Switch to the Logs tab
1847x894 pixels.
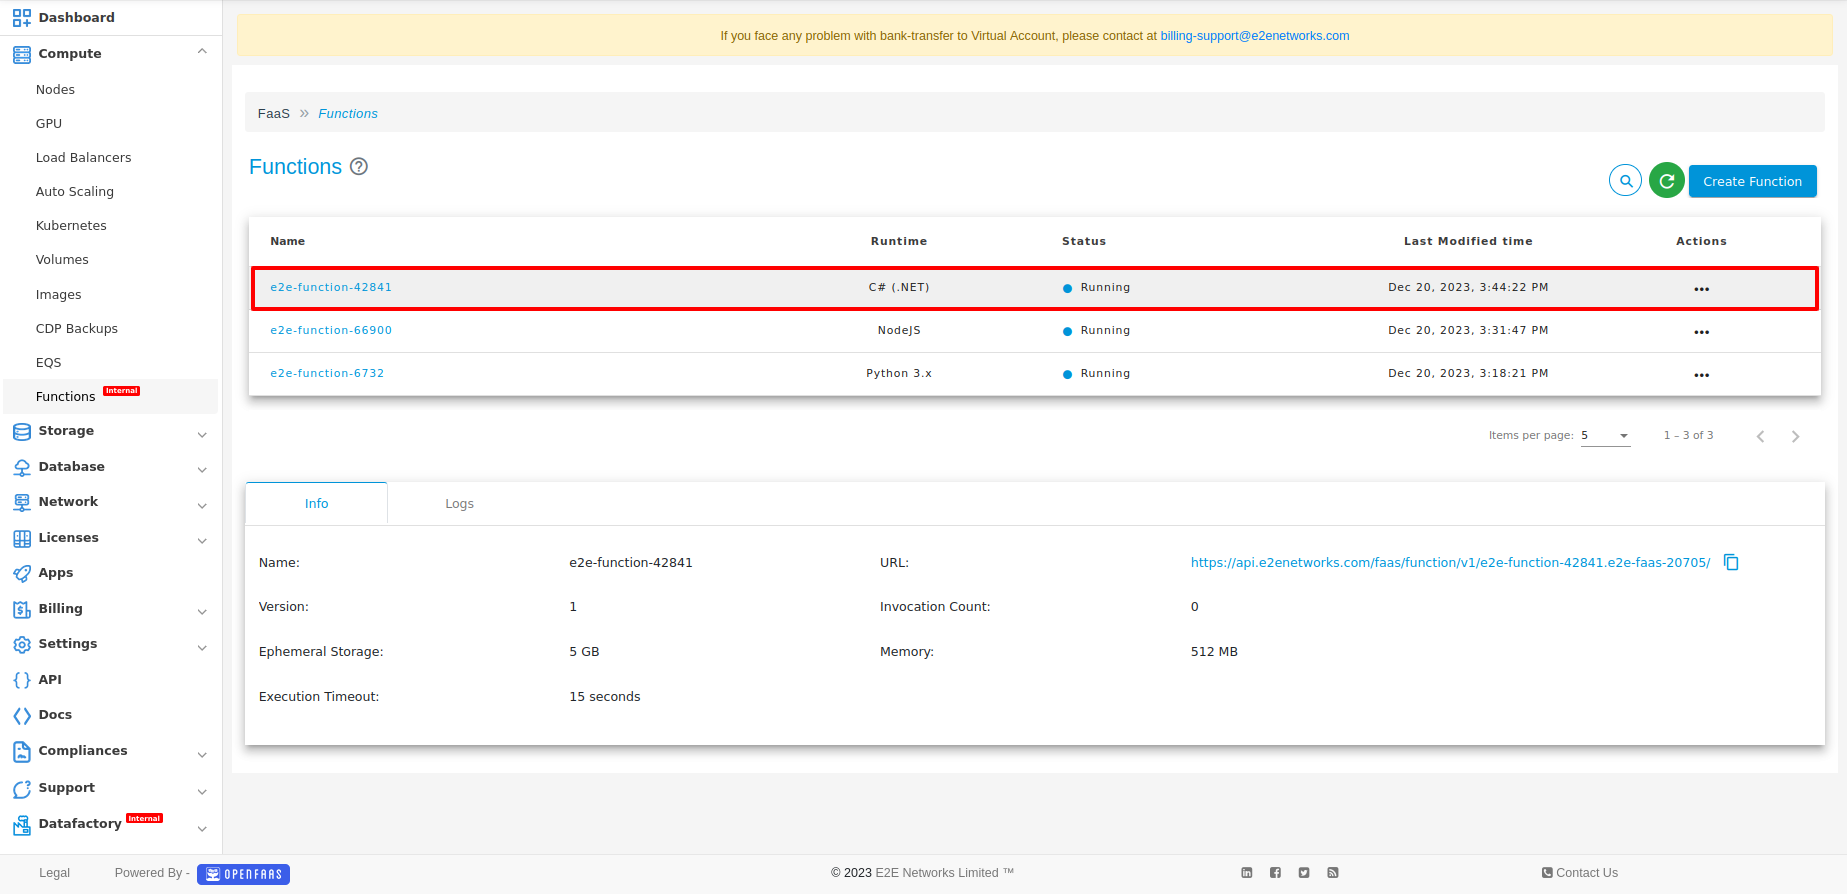pos(459,504)
